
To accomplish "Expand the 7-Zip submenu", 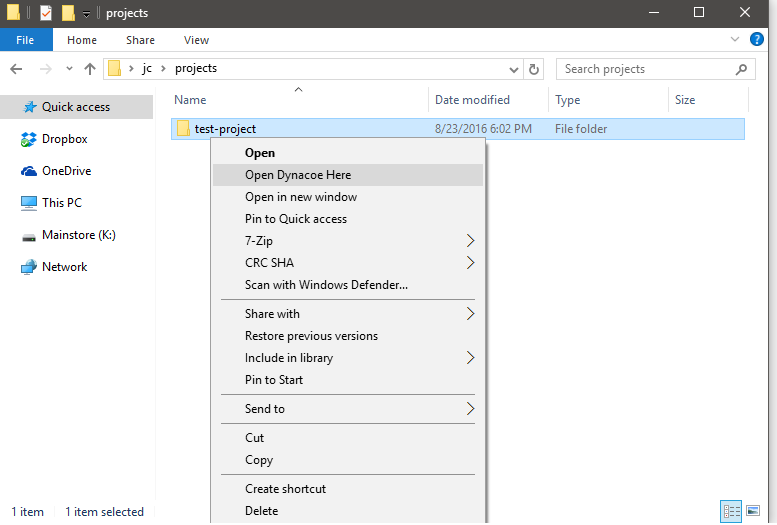I will (470, 241).
